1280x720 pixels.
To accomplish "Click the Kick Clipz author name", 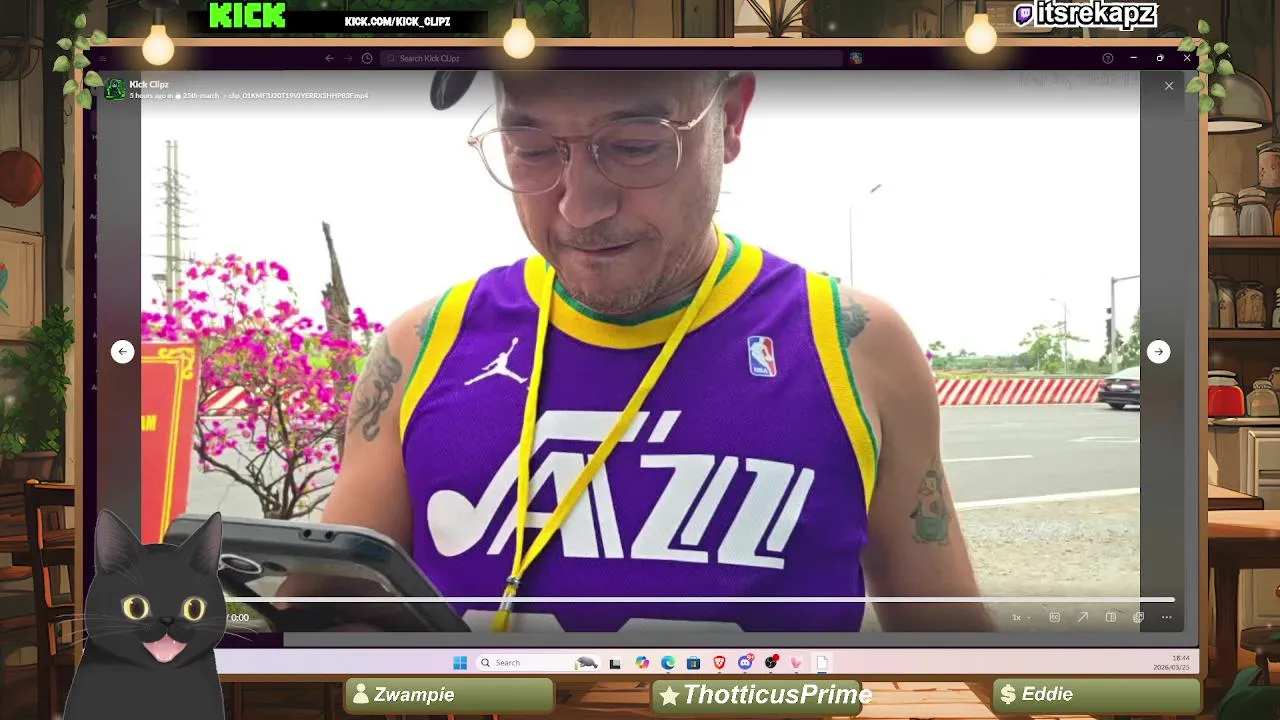I will coord(149,85).
